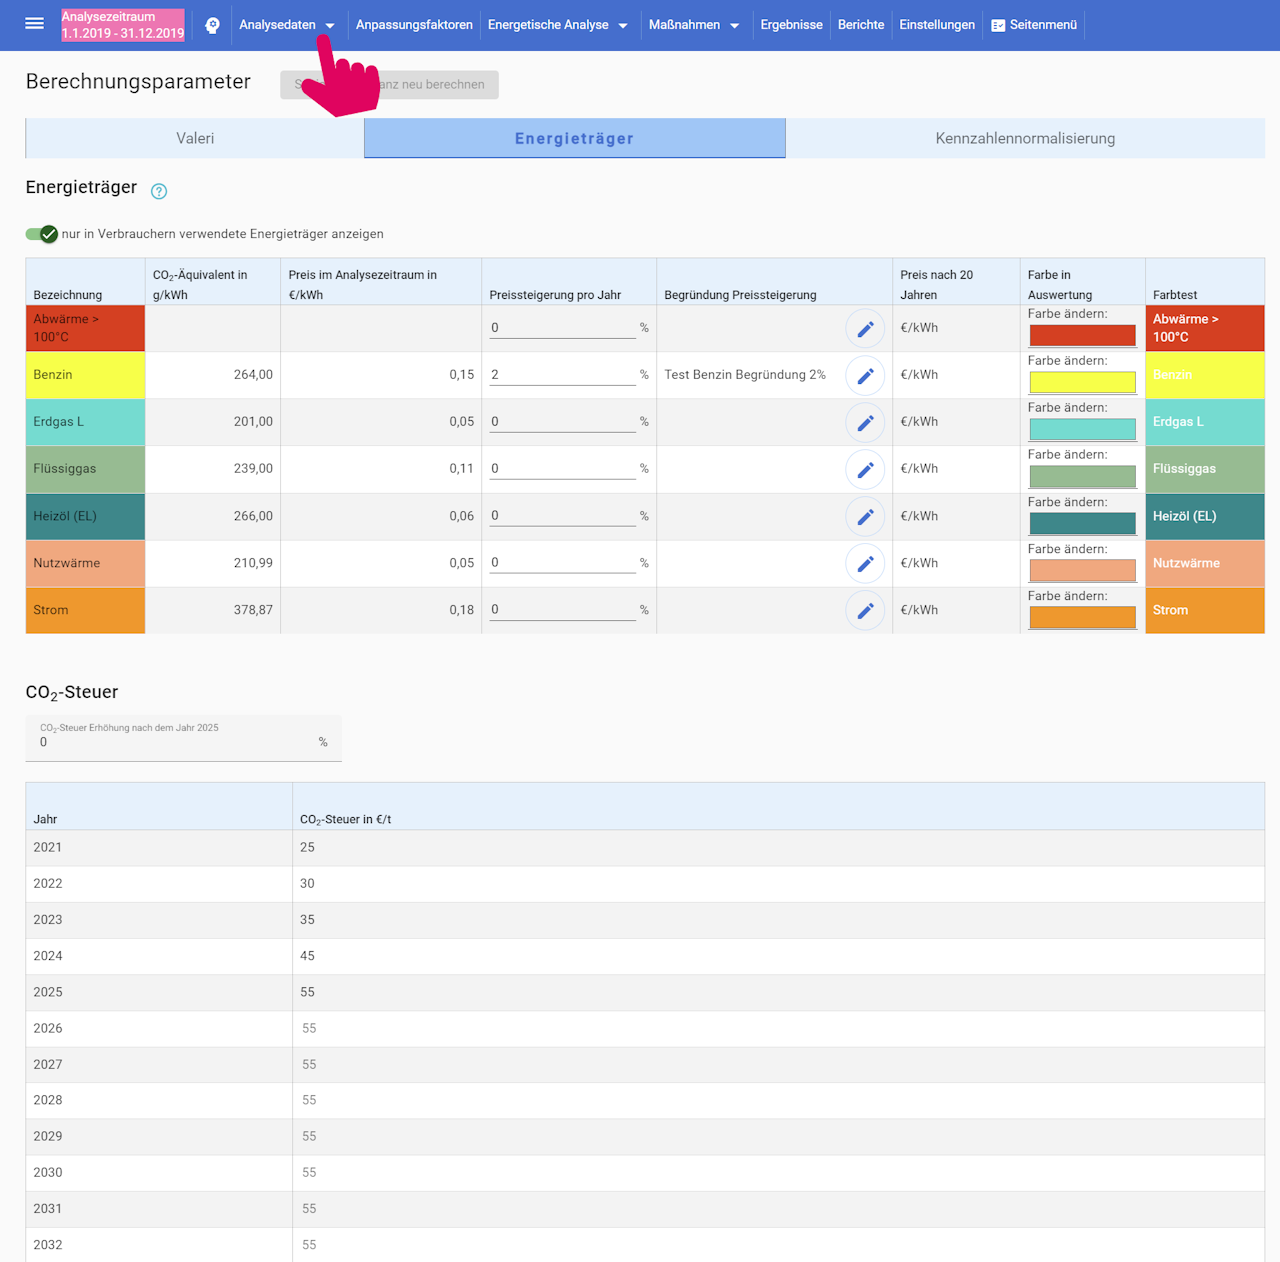The width and height of the screenshot is (1280, 1262).
Task: Click pencil icon in Strom row
Action: tap(865, 611)
